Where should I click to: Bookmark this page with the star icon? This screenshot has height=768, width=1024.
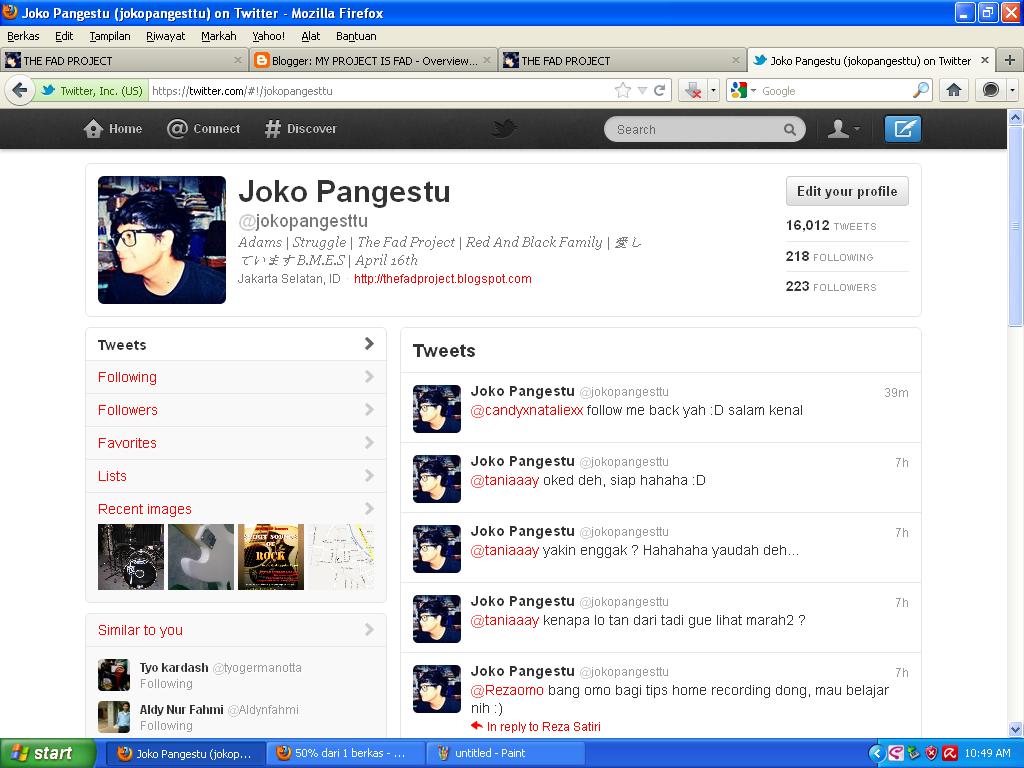coord(622,90)
